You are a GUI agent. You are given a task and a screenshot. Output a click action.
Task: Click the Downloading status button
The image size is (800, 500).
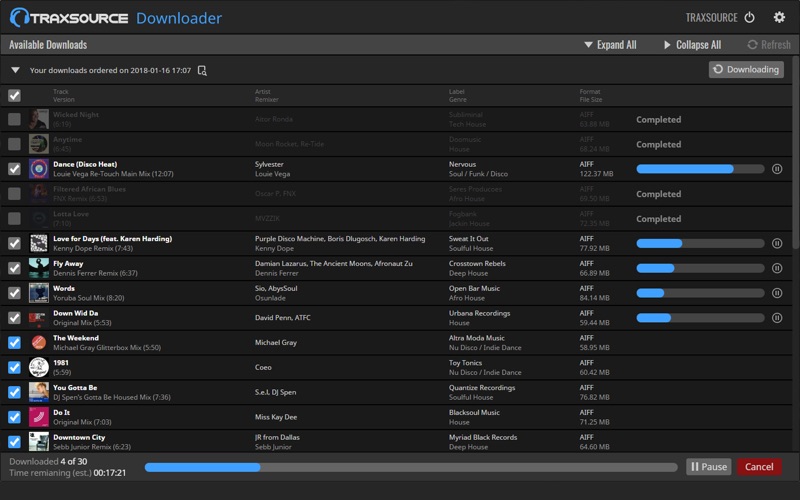(x=746, y=69)
